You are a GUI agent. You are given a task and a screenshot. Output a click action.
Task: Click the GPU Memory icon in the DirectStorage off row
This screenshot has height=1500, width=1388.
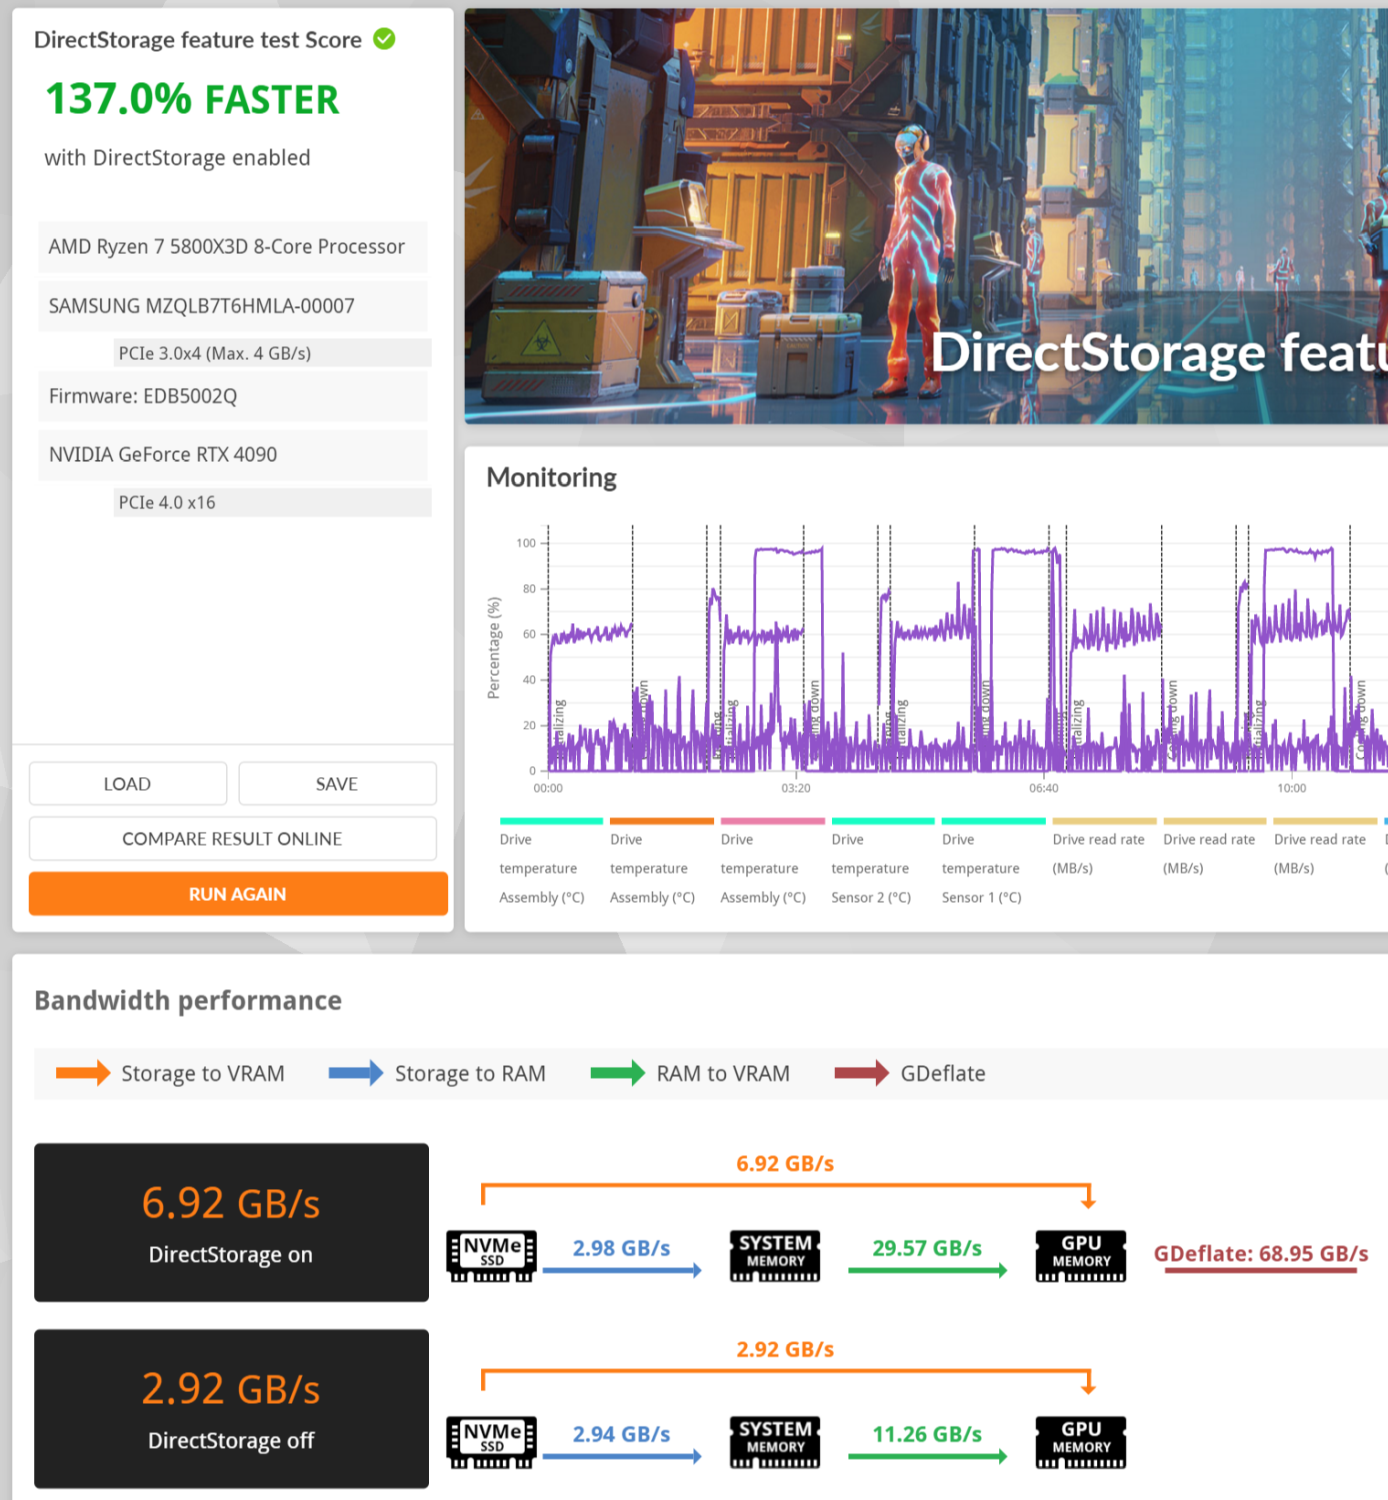1081,1442
